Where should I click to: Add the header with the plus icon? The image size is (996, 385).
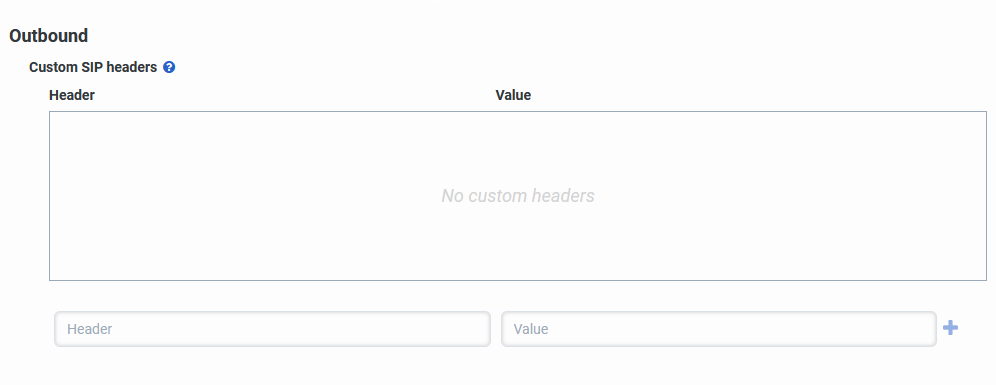click(x=950, y=328)
